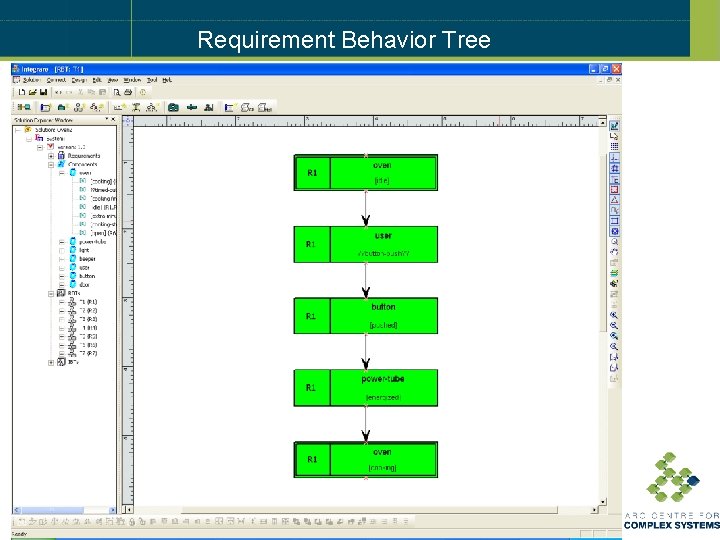720x540 pixels.
Task: Toggle the topmost highlighted right-toolbar icon
Action: (x=614, y=125)
